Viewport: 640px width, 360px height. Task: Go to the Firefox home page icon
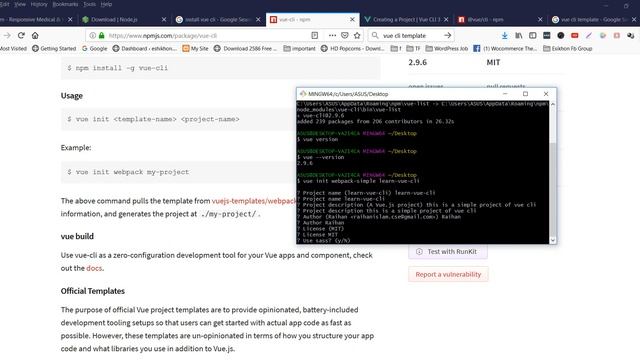coord(35,36)
